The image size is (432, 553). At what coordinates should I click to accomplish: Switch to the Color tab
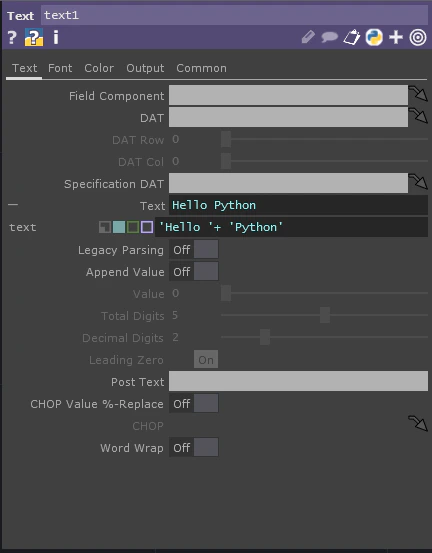pyautogui.click(x=99, y=68)
